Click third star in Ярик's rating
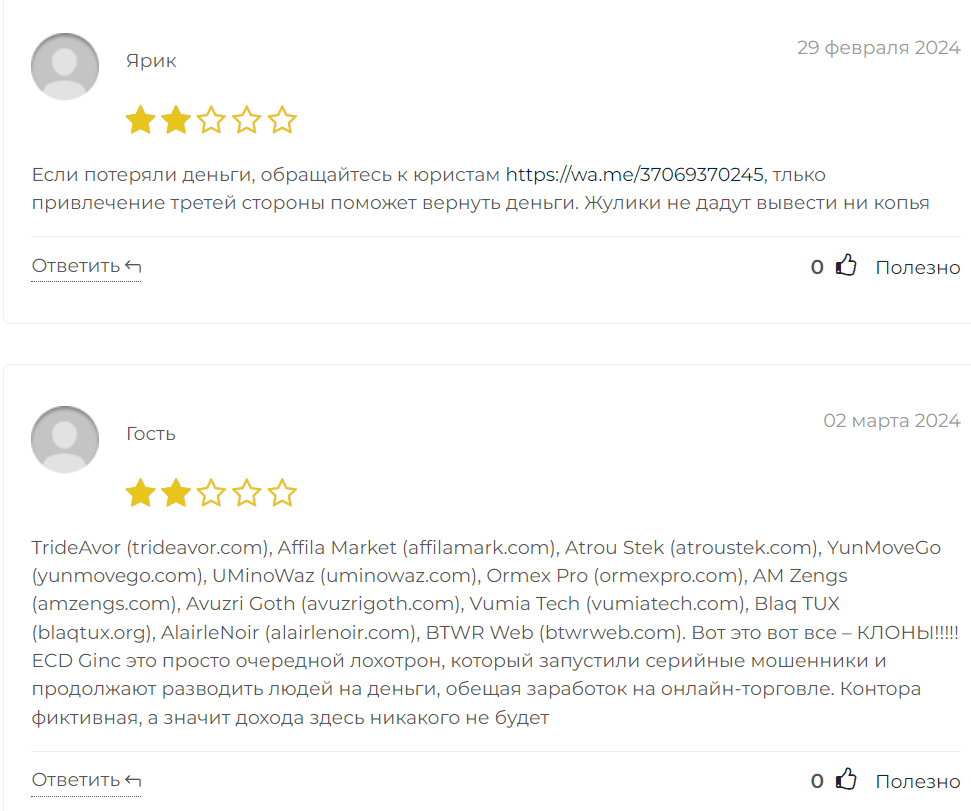The height and width of the screenshot is (811, 971). tap(211, 119)
